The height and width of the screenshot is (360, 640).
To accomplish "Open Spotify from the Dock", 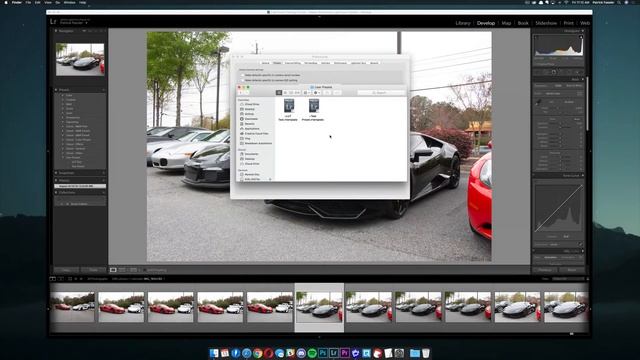I will click(x=312, y=353).
